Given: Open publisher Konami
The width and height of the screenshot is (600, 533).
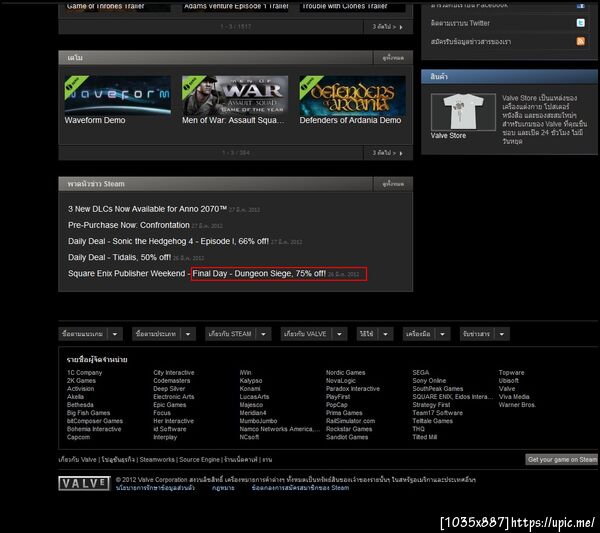Looking at the screenshot, I should [x=250, y=389].
